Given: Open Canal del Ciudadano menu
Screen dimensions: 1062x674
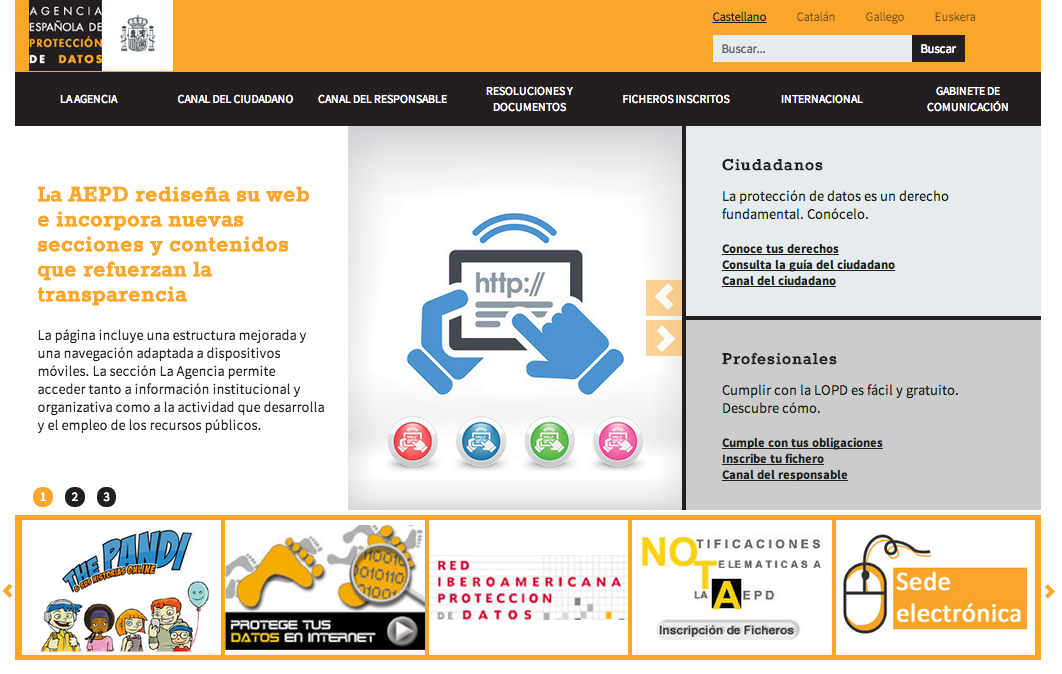Looking at the screenshot, I should [235, 99].
